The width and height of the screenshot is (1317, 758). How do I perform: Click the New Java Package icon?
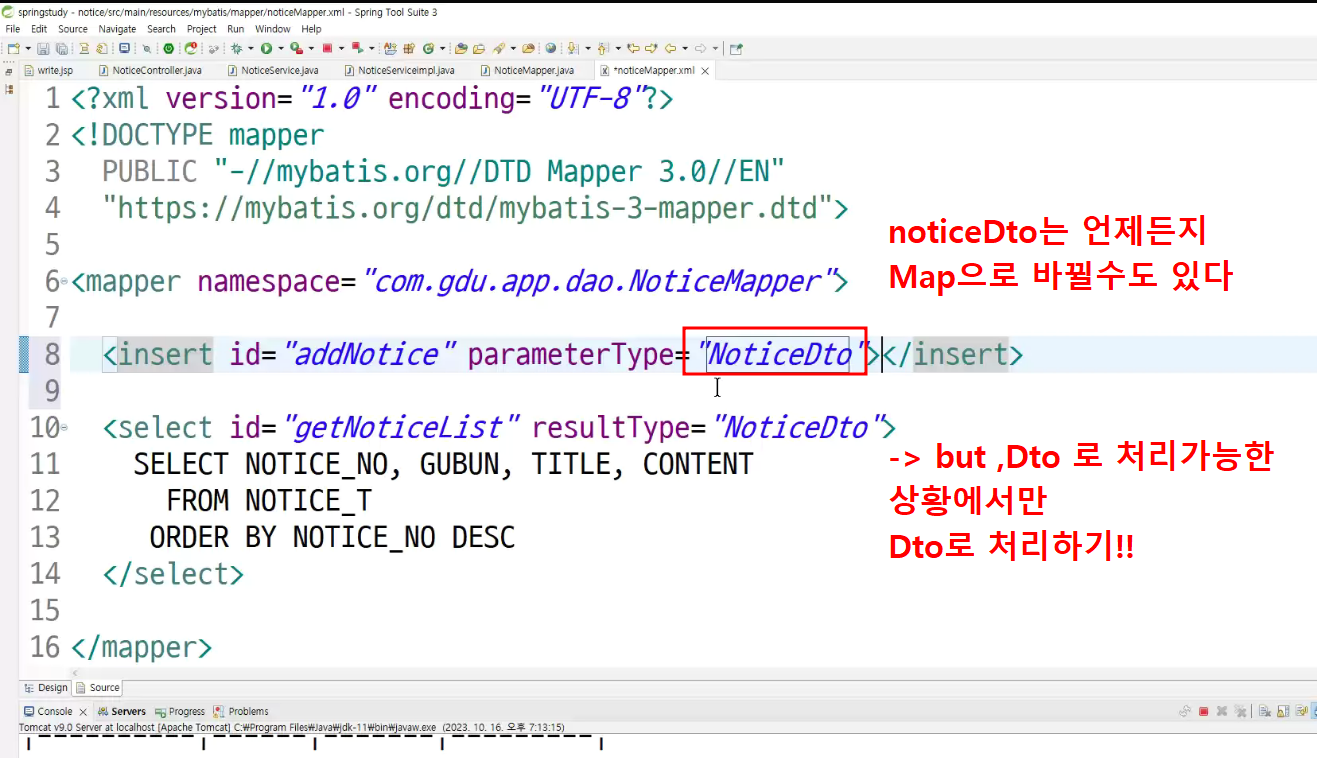(x=409, y=48)
